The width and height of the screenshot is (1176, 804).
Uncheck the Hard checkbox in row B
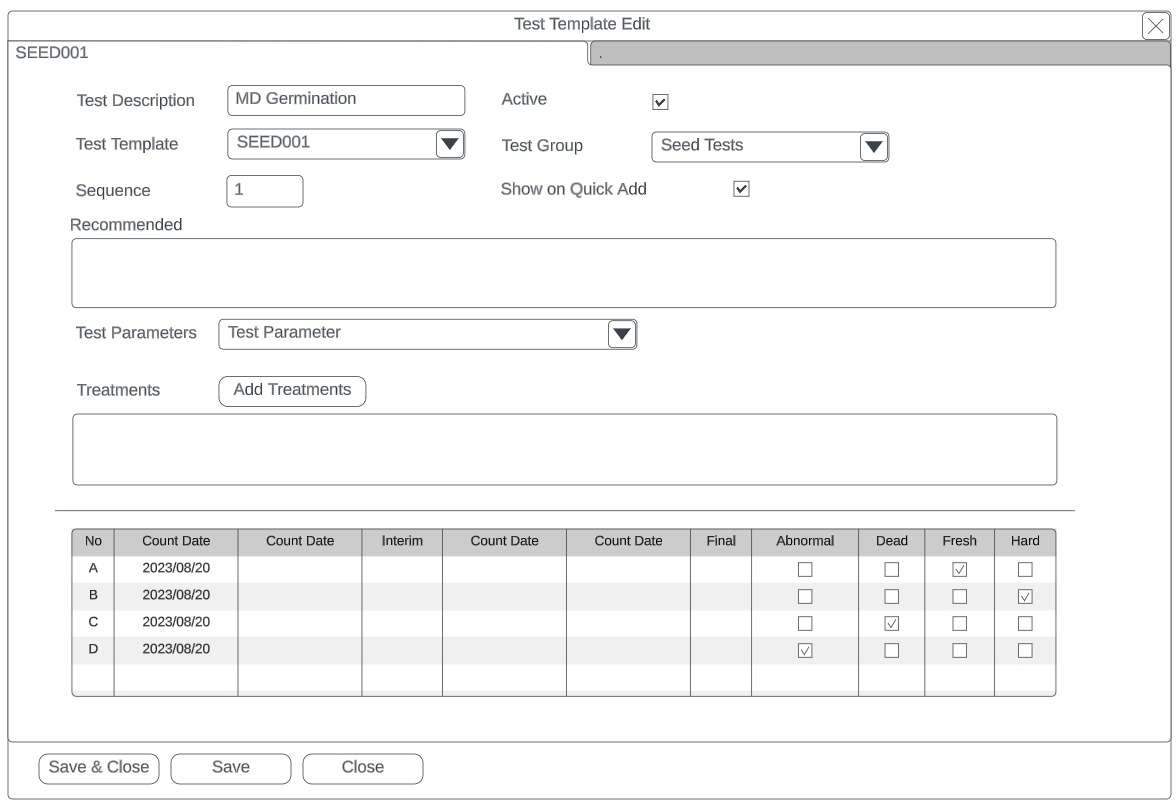coord(1025,597)
